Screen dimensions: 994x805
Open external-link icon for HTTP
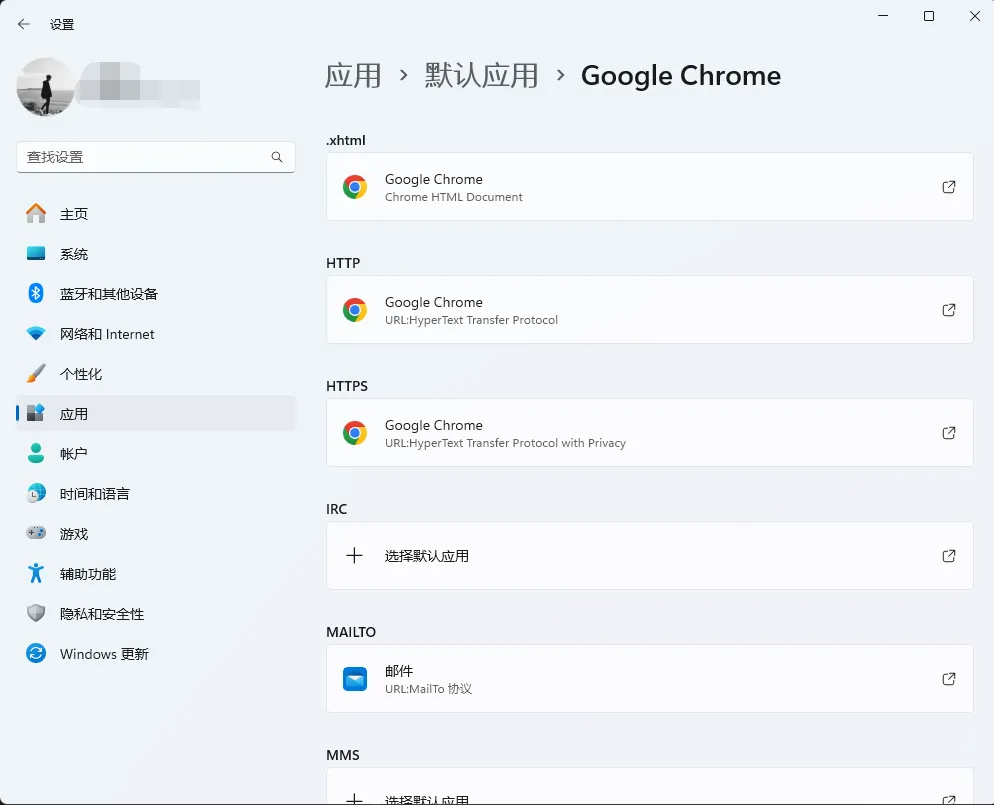948,310
